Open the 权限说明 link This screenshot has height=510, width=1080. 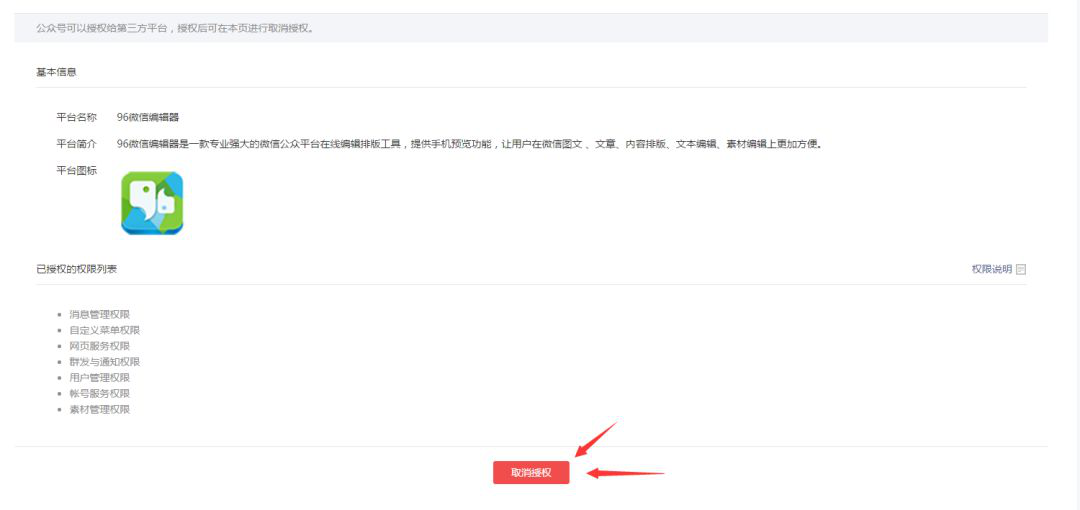point(992,269)
